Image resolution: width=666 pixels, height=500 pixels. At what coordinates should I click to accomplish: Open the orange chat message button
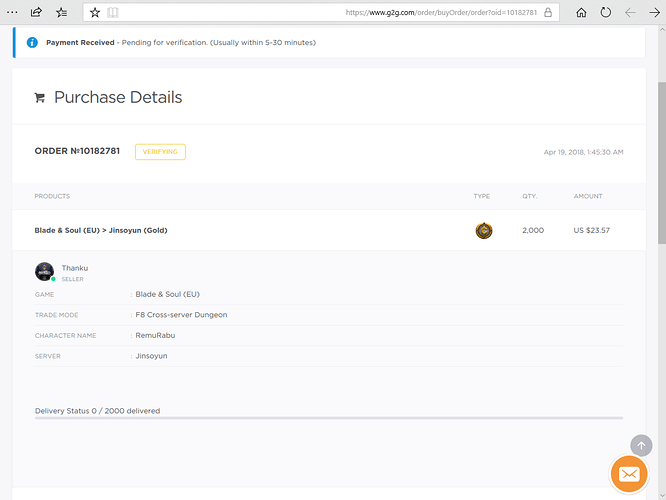tap(629, 474)
